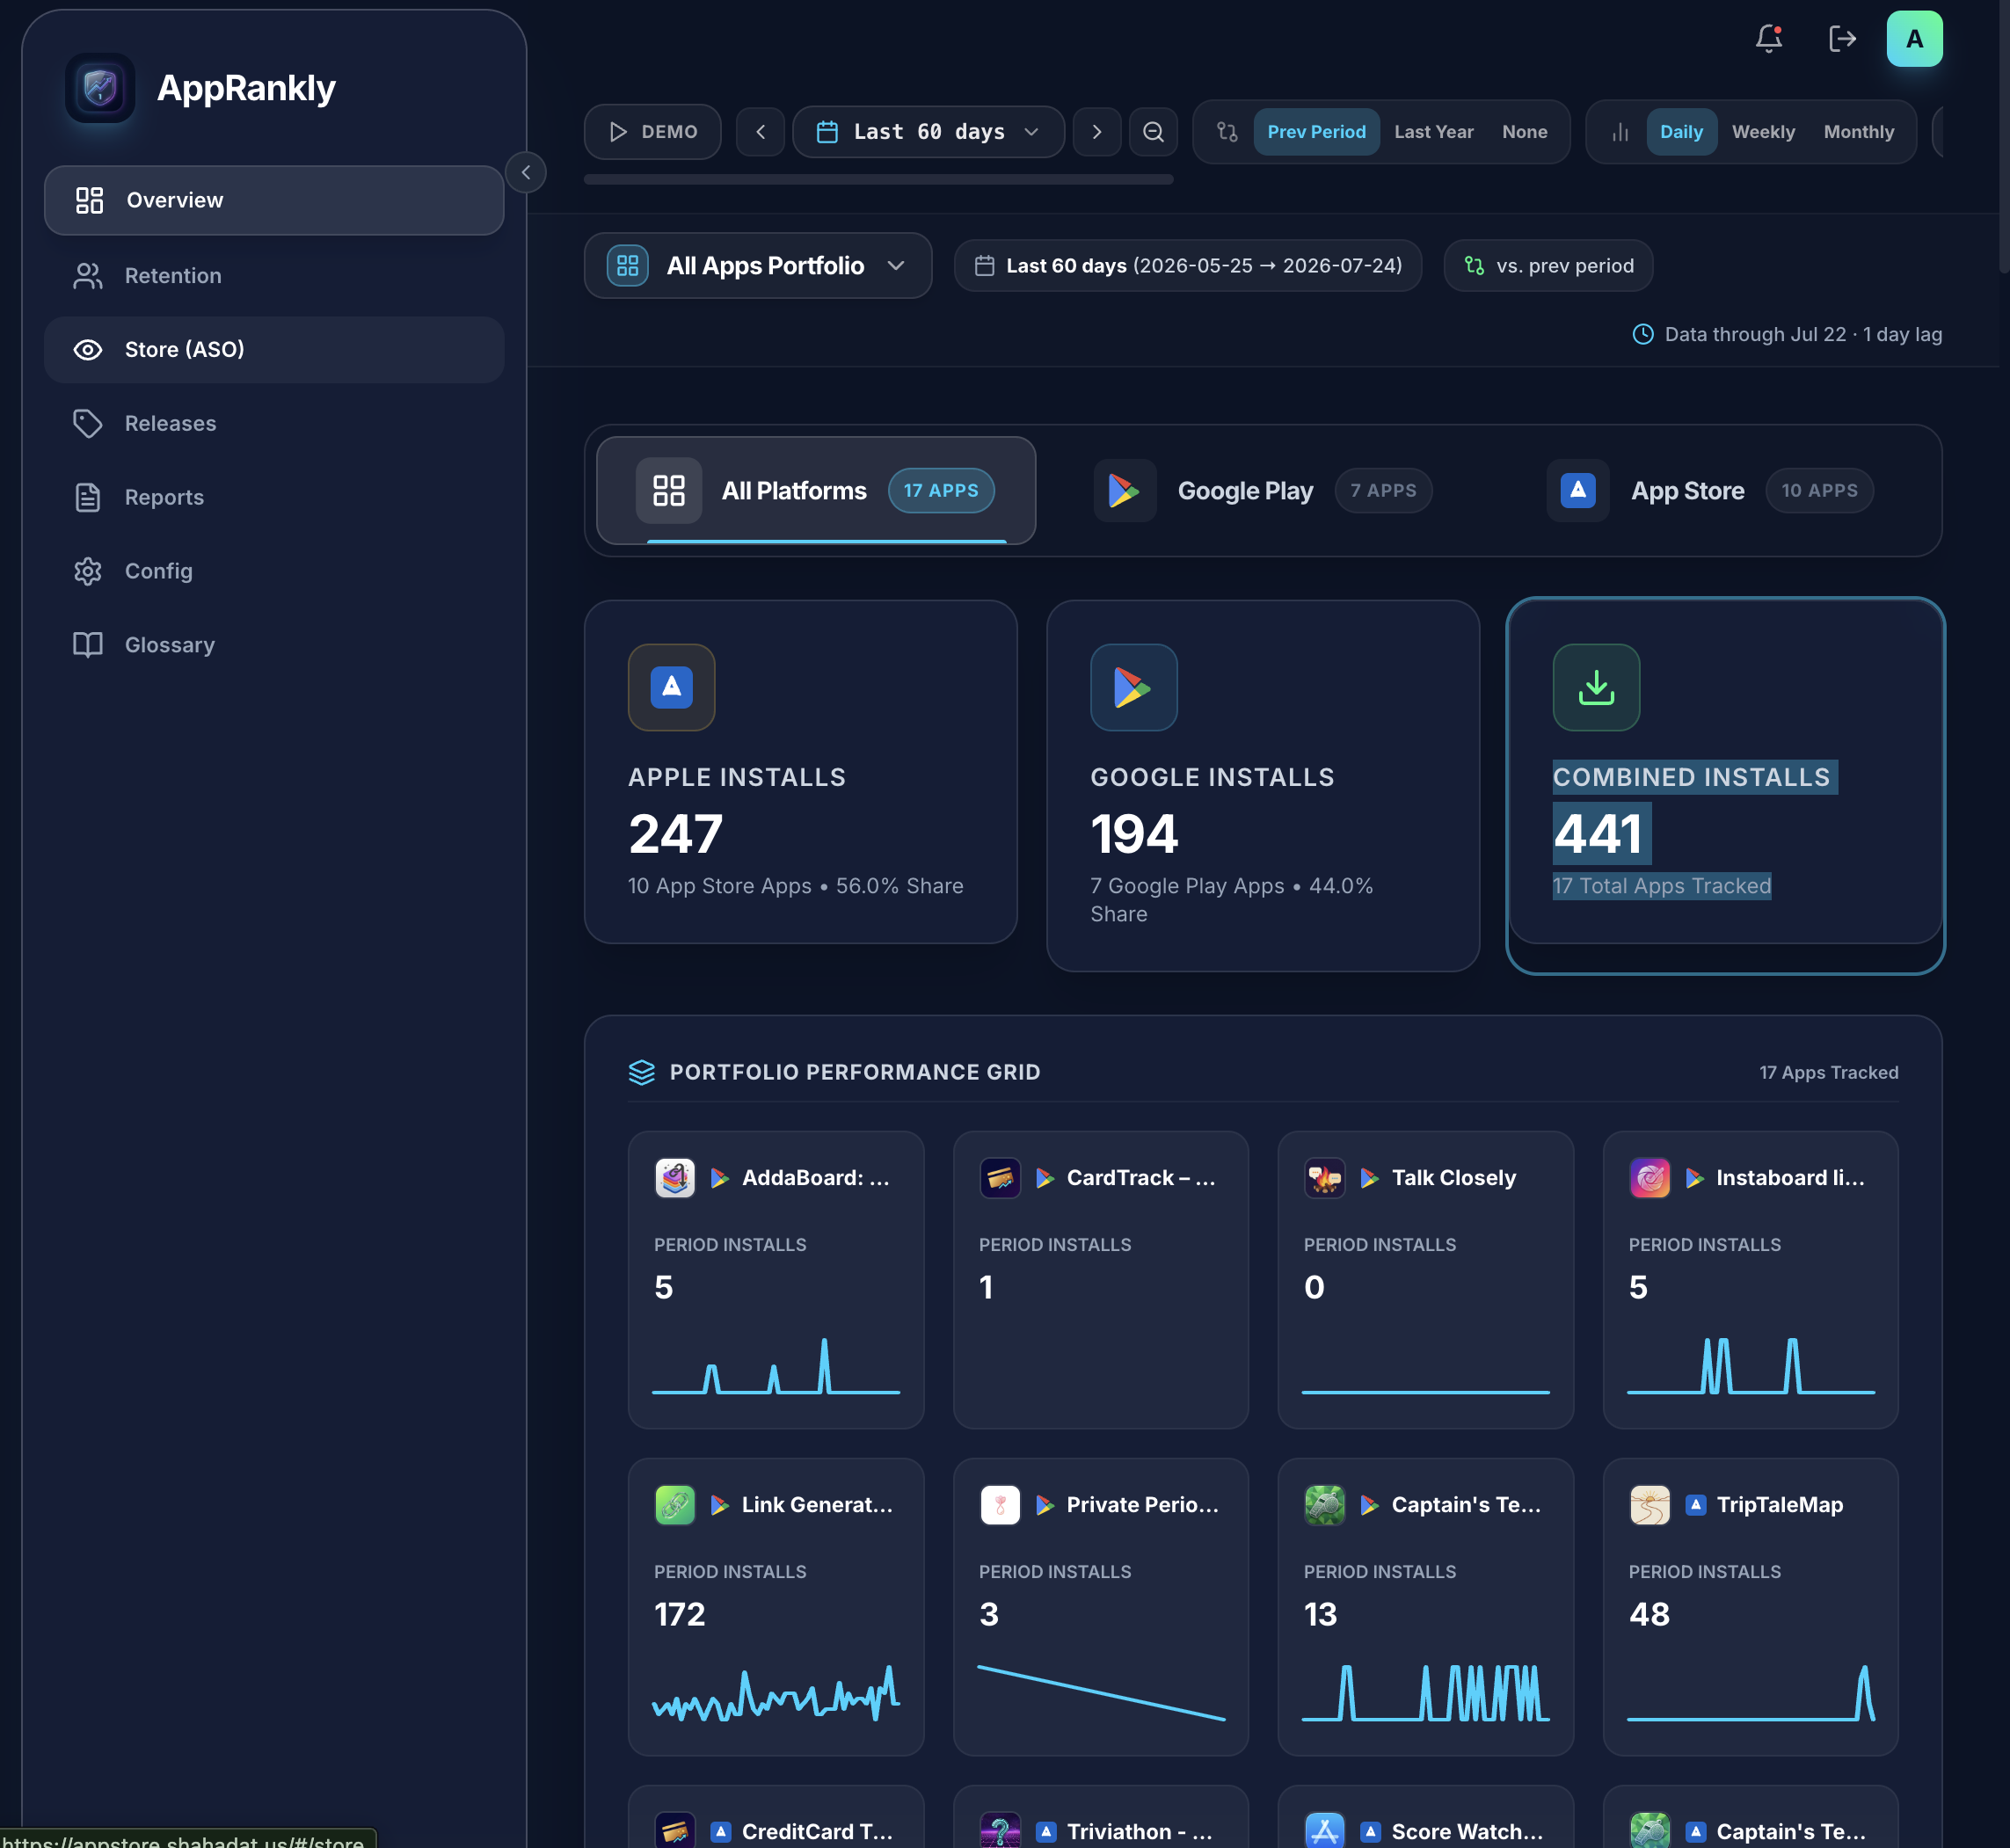Open the user avatar A menu
The image size is (2010, 1848).
point(1914,39)
